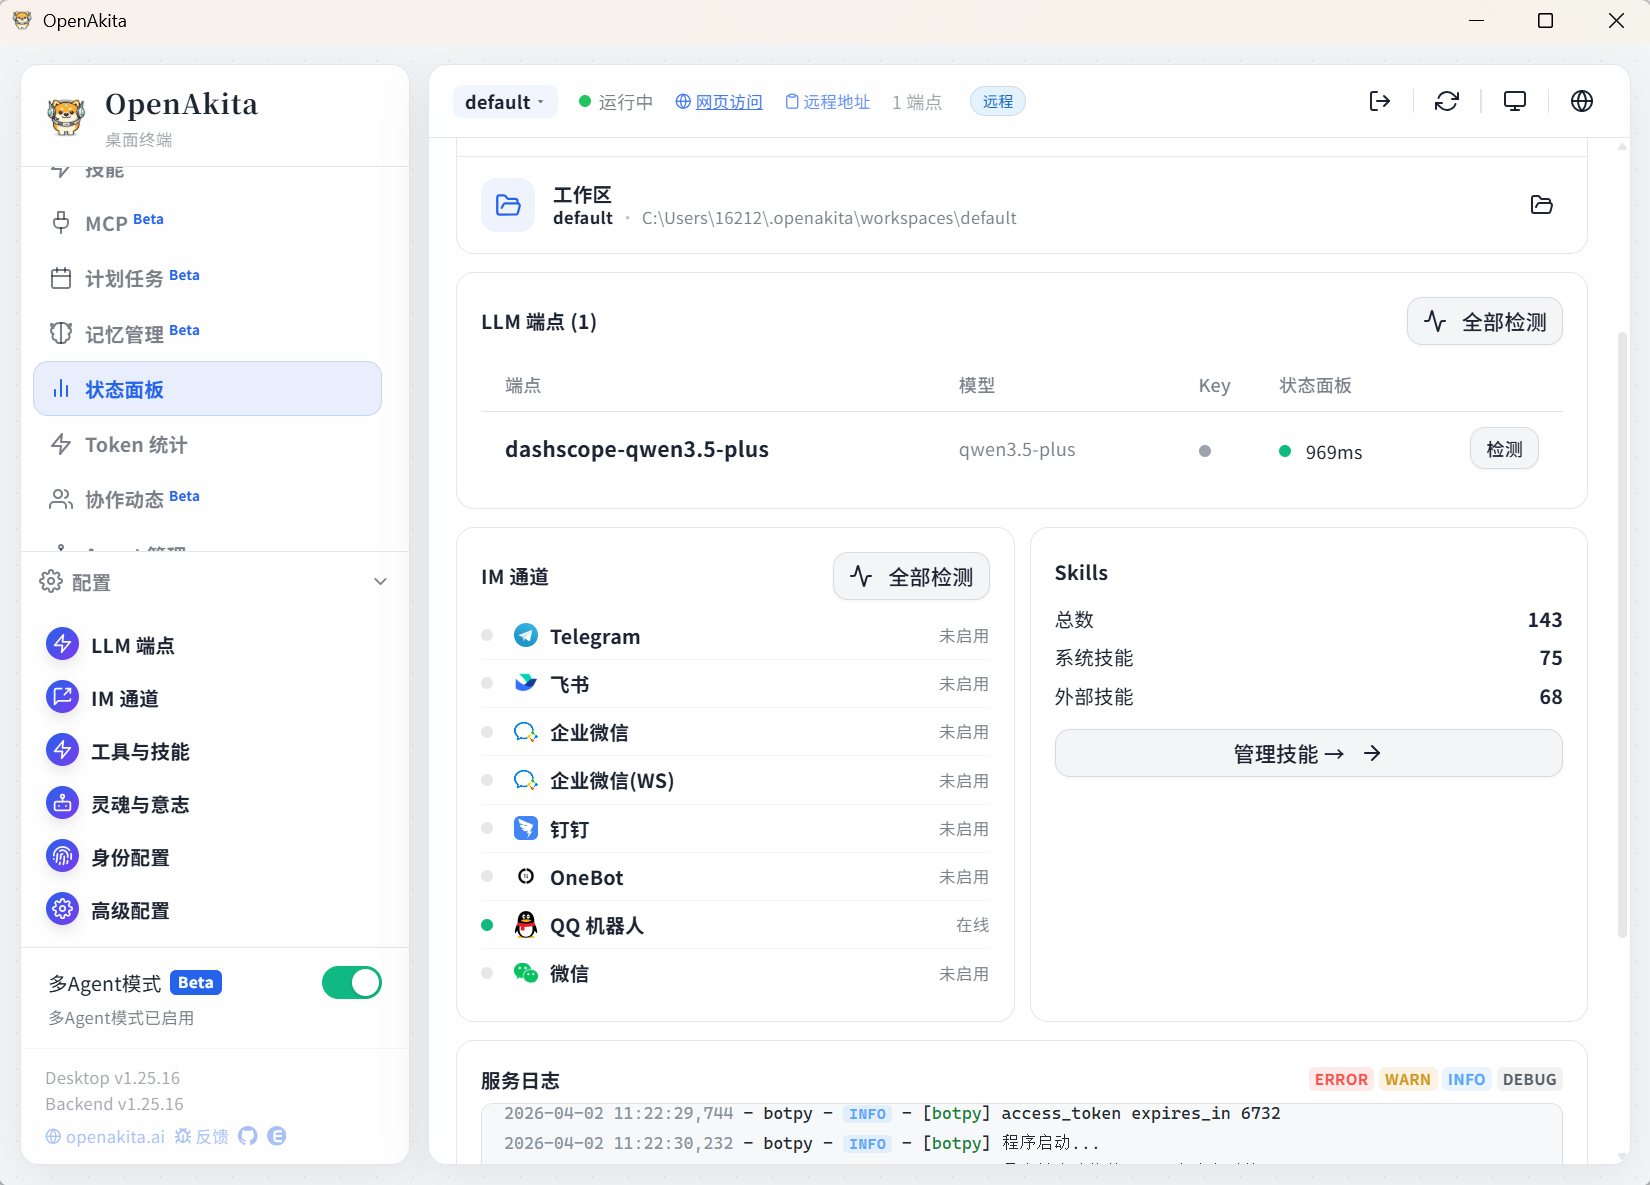
Task: Click the QQ 机器人 penguin icon
Action: (526, 924)
